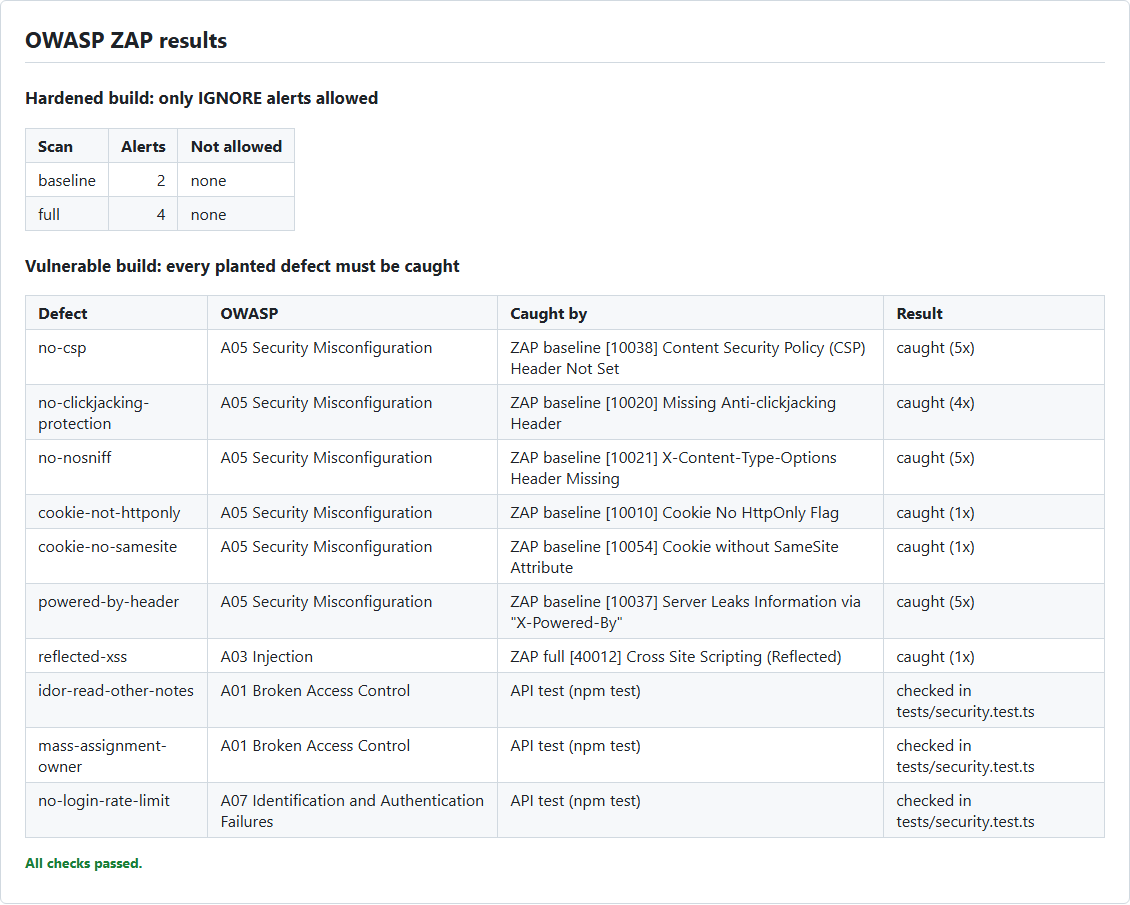1130x905 pixels.
Task: Click 'A05 Security Misconfiguration' in no-csp row
Action: pos(352,357)
